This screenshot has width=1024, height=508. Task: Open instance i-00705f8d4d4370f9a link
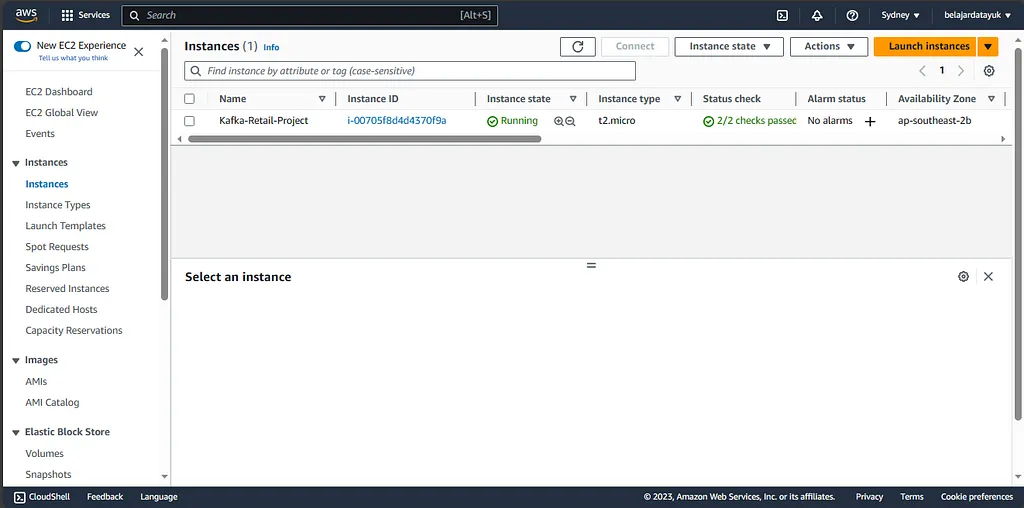pyautogui.click(x=397, y=121)
